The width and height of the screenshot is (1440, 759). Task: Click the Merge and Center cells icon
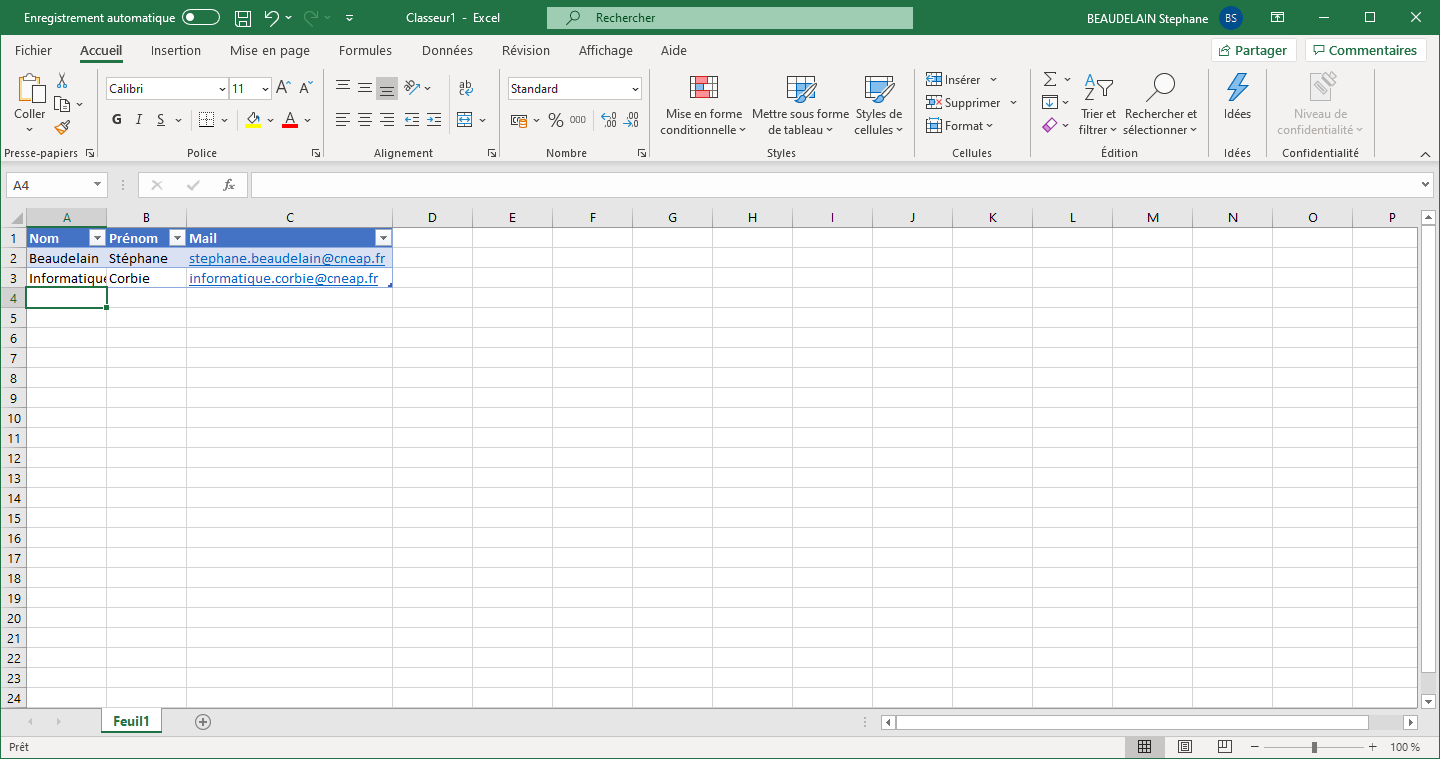(x=464, y=120)
